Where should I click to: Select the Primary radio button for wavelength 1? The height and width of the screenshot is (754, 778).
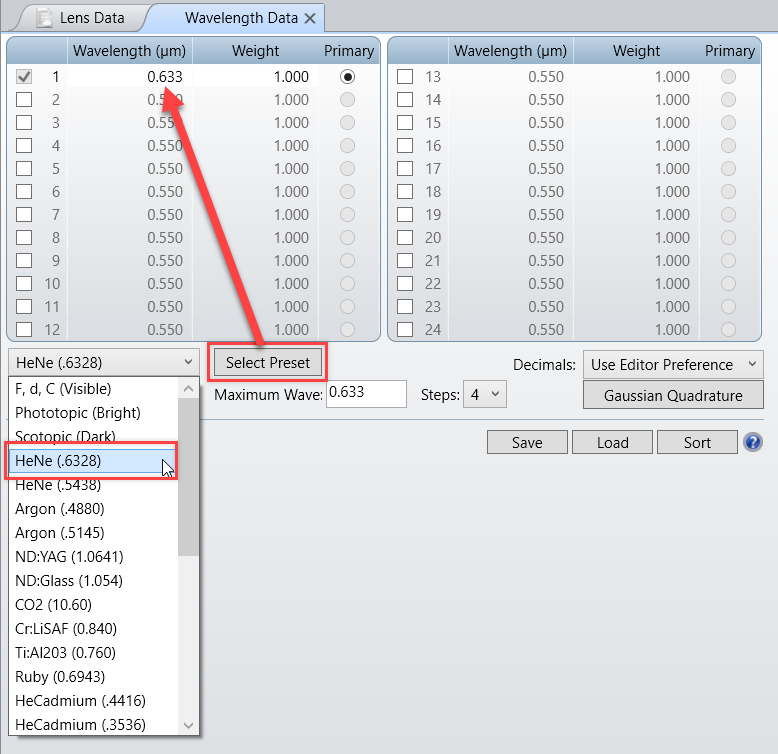[348, 77]
